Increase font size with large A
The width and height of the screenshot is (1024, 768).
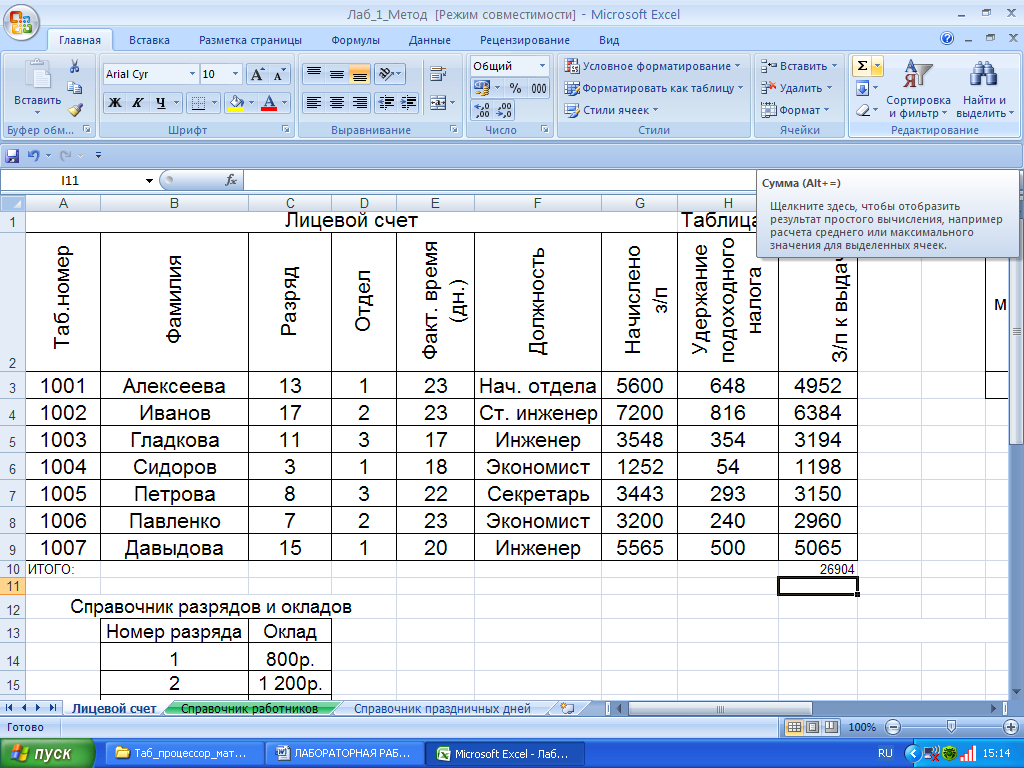pyautogui.click(x=257, y=74)
